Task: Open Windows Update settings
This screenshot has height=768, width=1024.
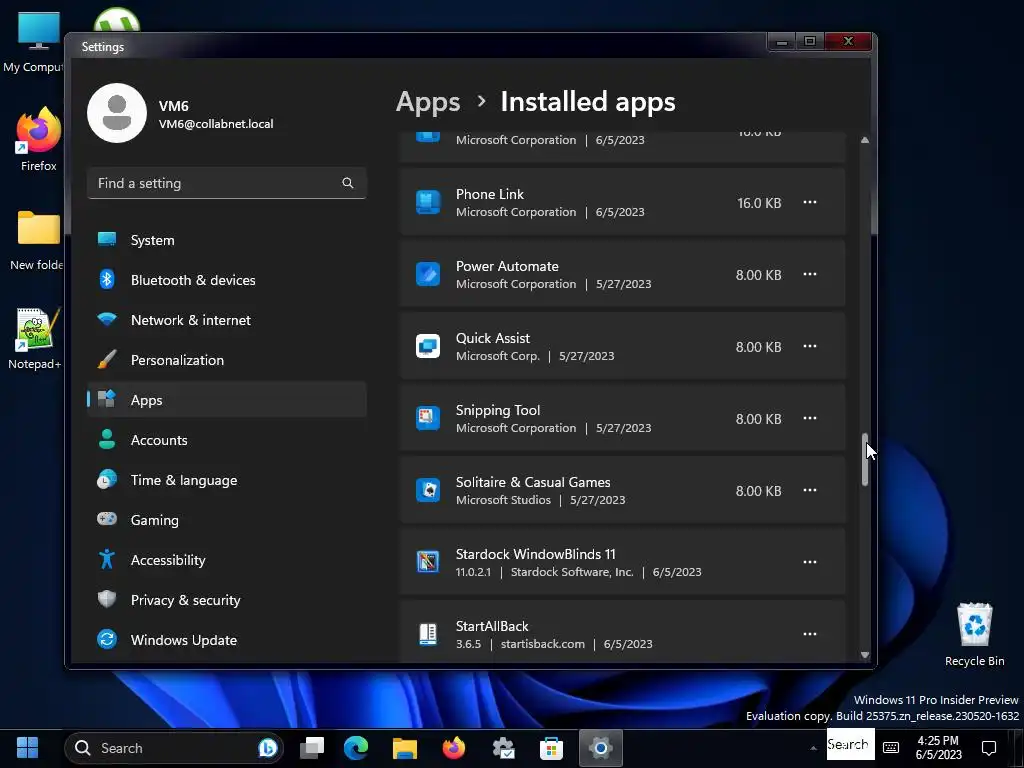Action: click(227, 640)
